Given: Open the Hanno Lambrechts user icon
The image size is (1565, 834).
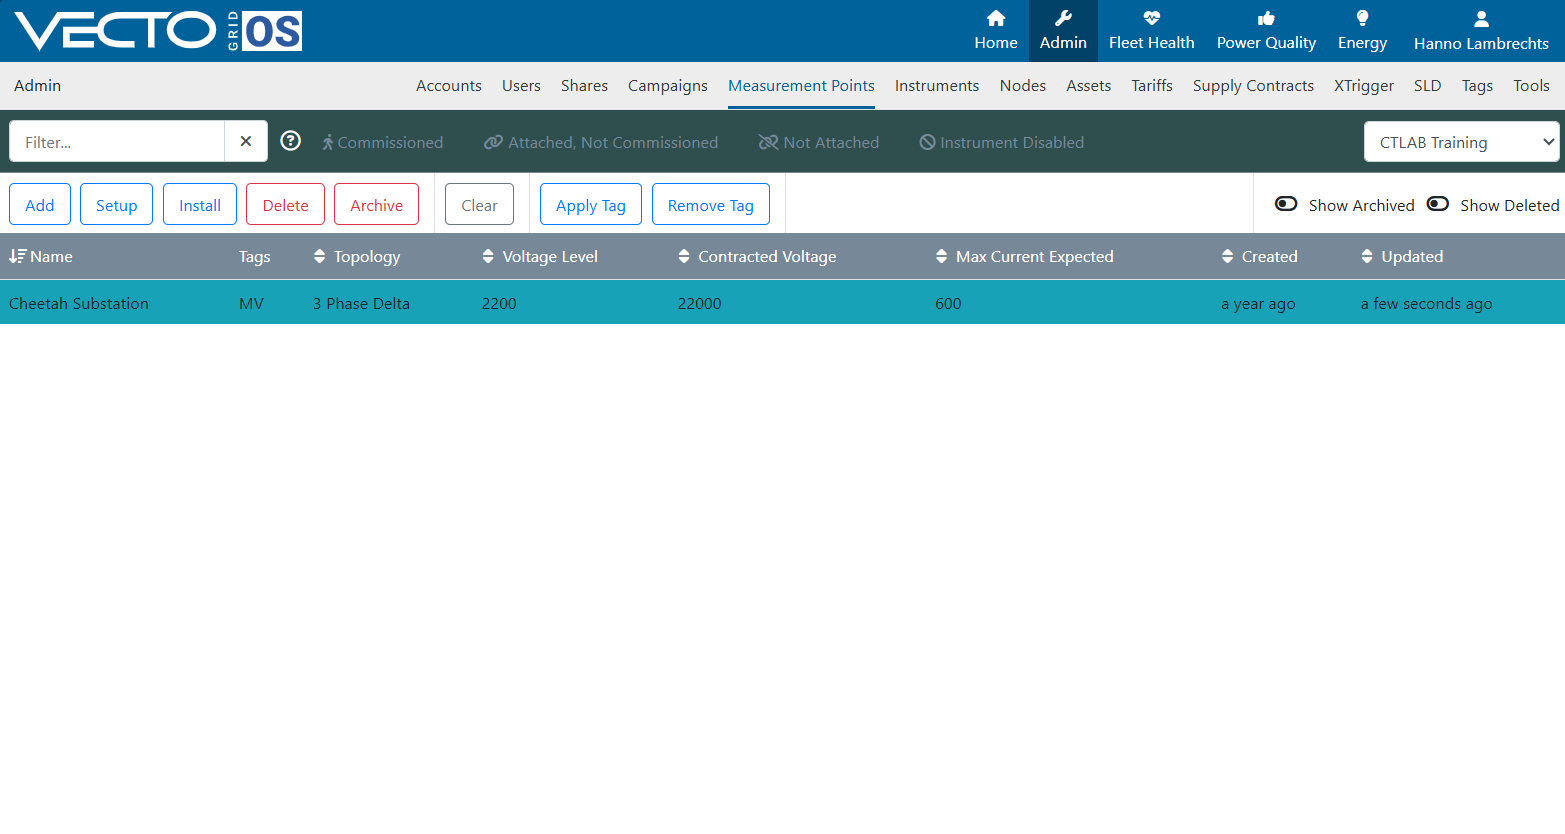Looking at the screenshot, I should coord(1481,19).
